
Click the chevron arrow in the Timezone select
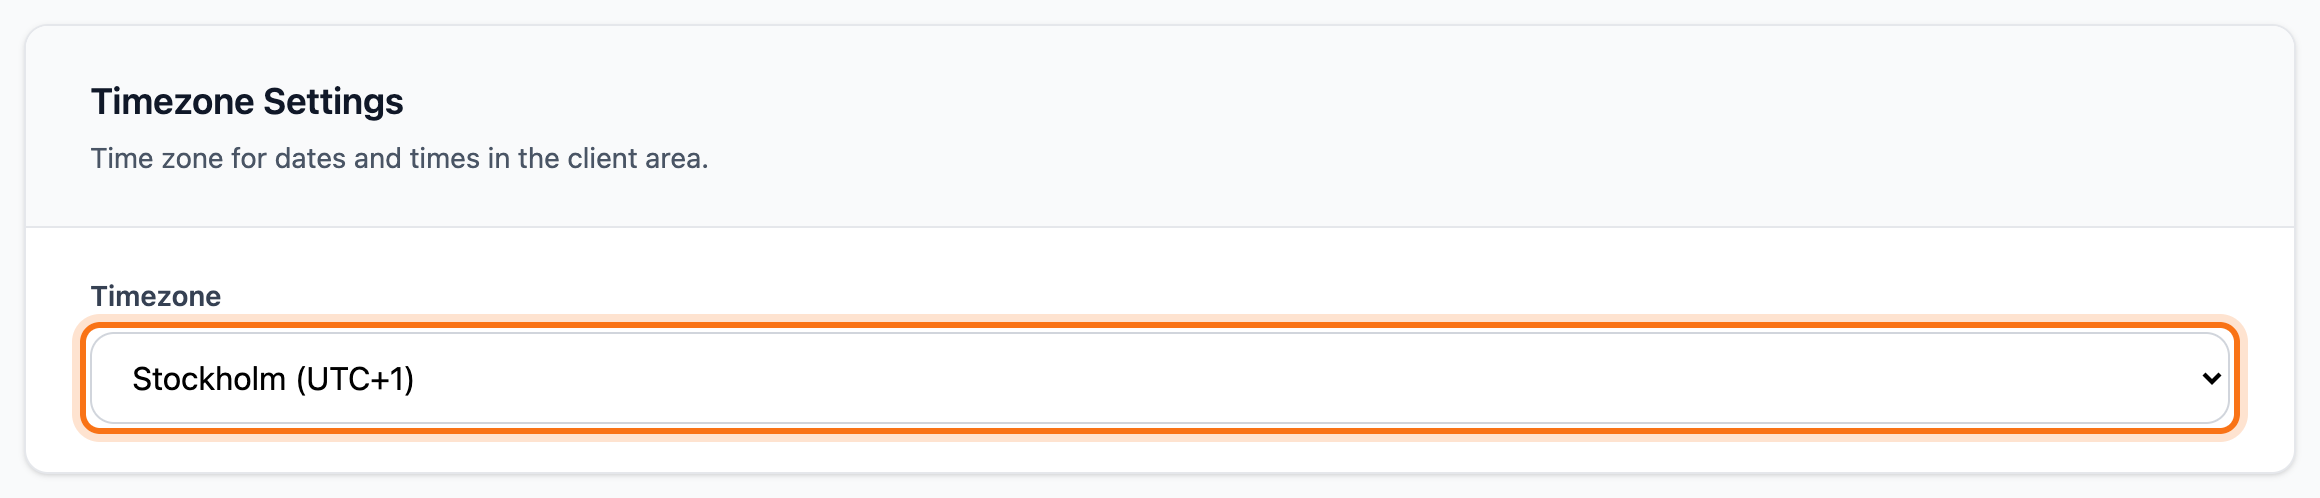point(2211,379)
